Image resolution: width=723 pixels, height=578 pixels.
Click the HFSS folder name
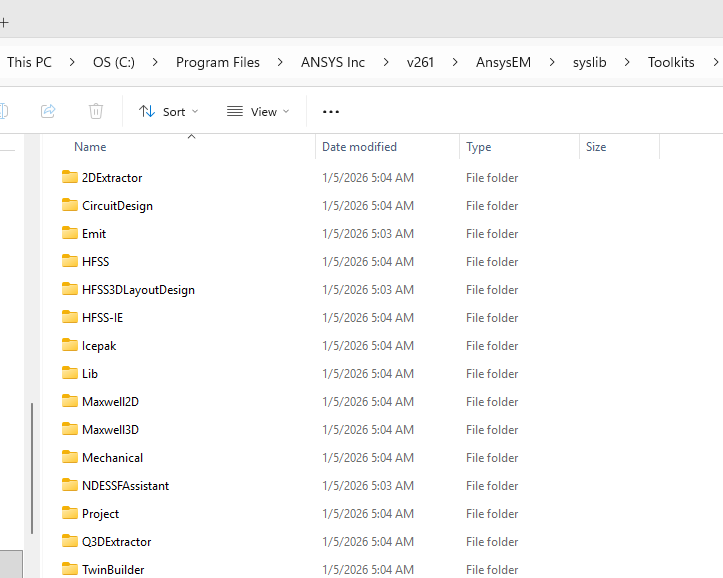95,262
